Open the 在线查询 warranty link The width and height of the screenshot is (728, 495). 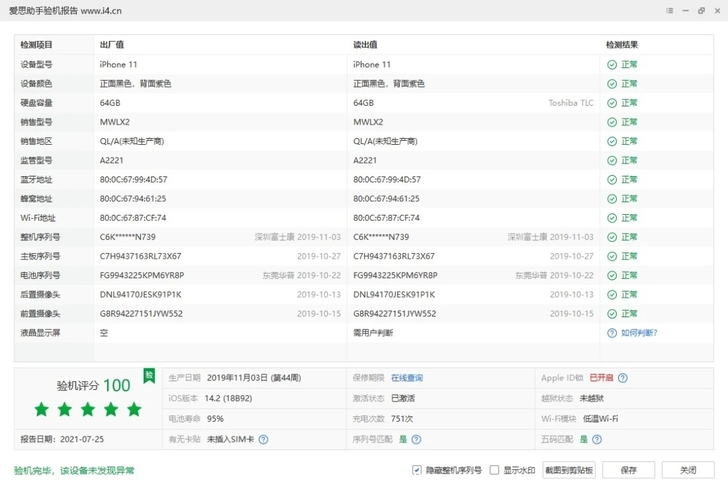click(x=407, y=378)
